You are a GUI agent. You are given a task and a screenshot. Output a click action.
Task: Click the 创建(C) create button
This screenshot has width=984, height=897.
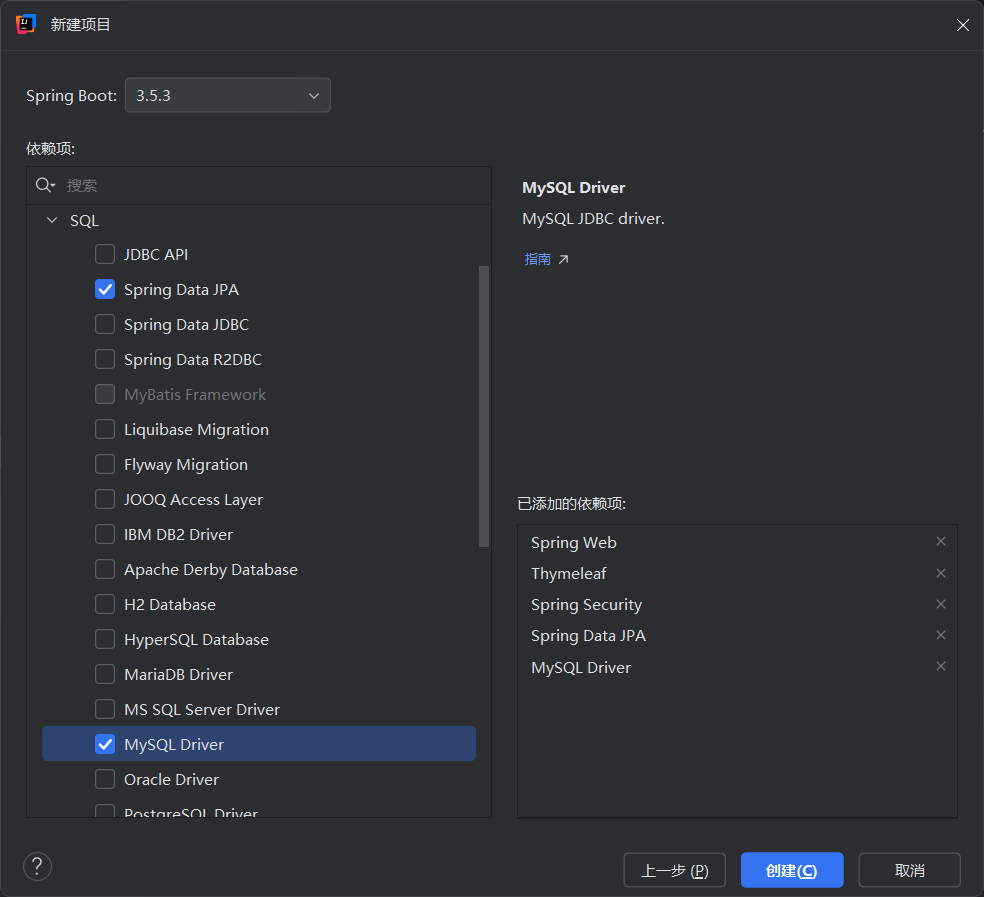click(792, 870)
